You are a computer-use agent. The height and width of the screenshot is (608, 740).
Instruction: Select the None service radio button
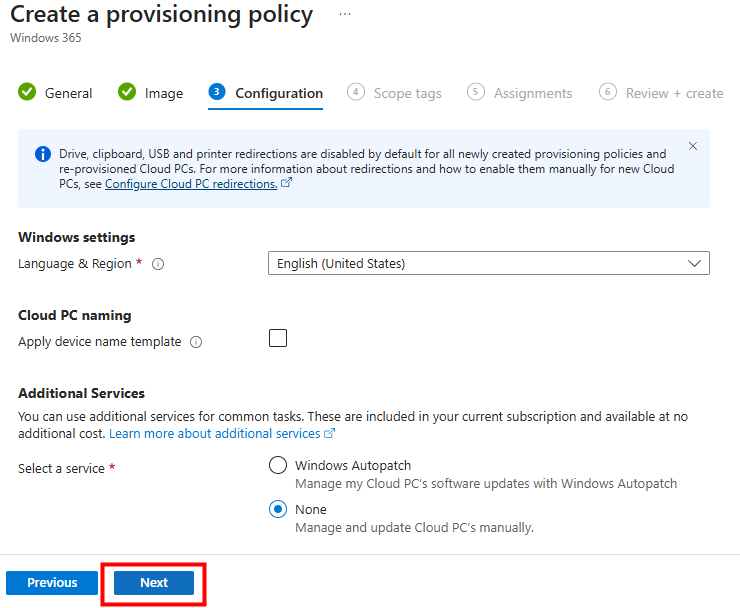point(279,509)
